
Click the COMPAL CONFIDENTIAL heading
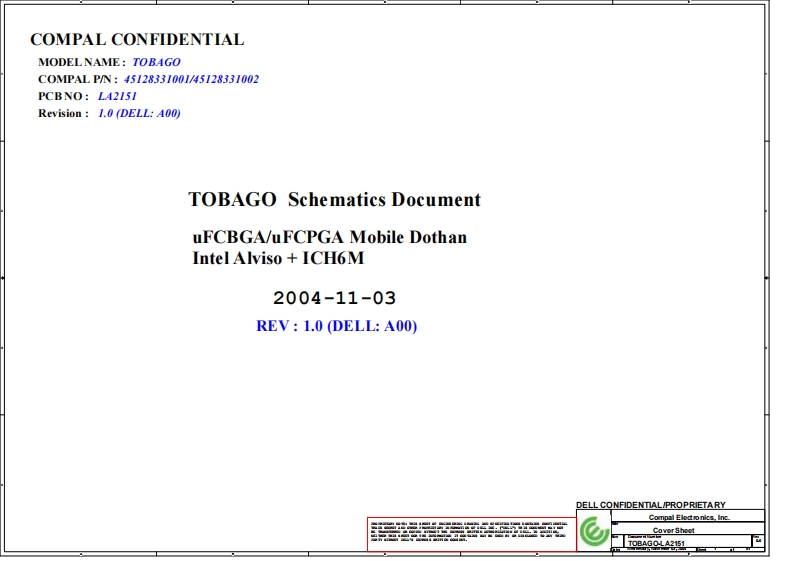click(137, 40)
